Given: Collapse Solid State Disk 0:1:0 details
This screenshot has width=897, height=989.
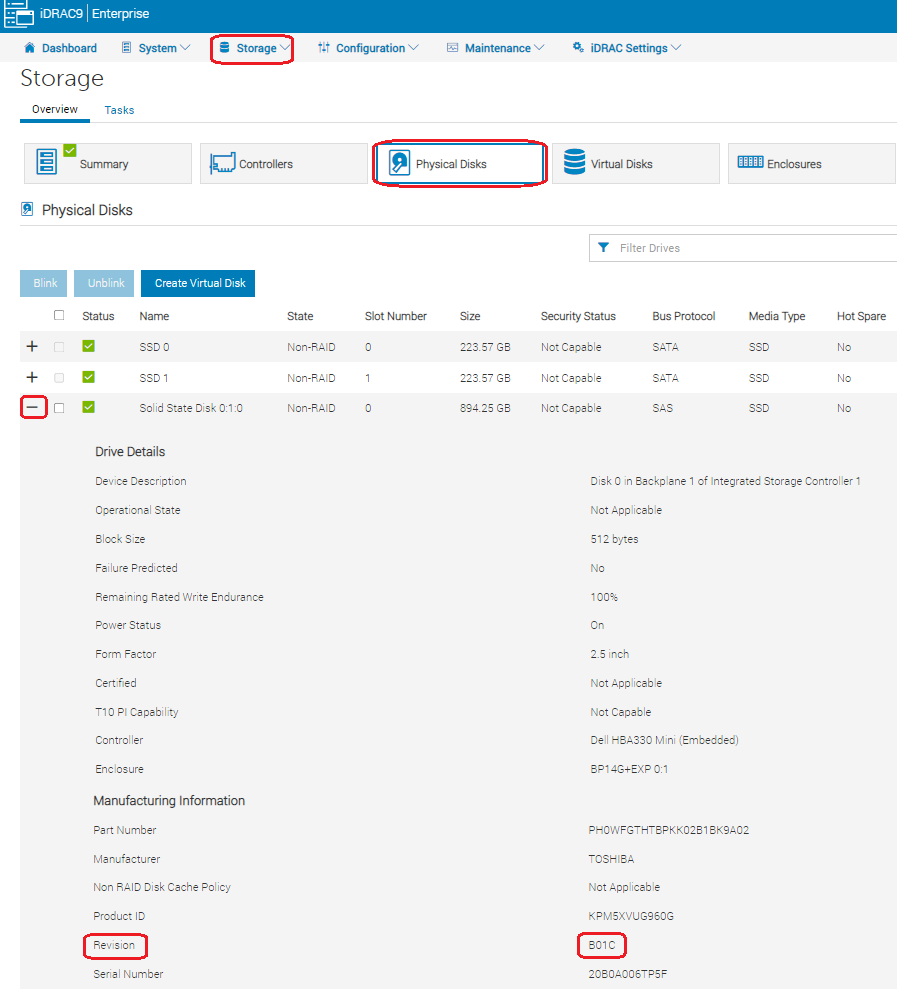Looking at the screenshot, I should point(32,407).
